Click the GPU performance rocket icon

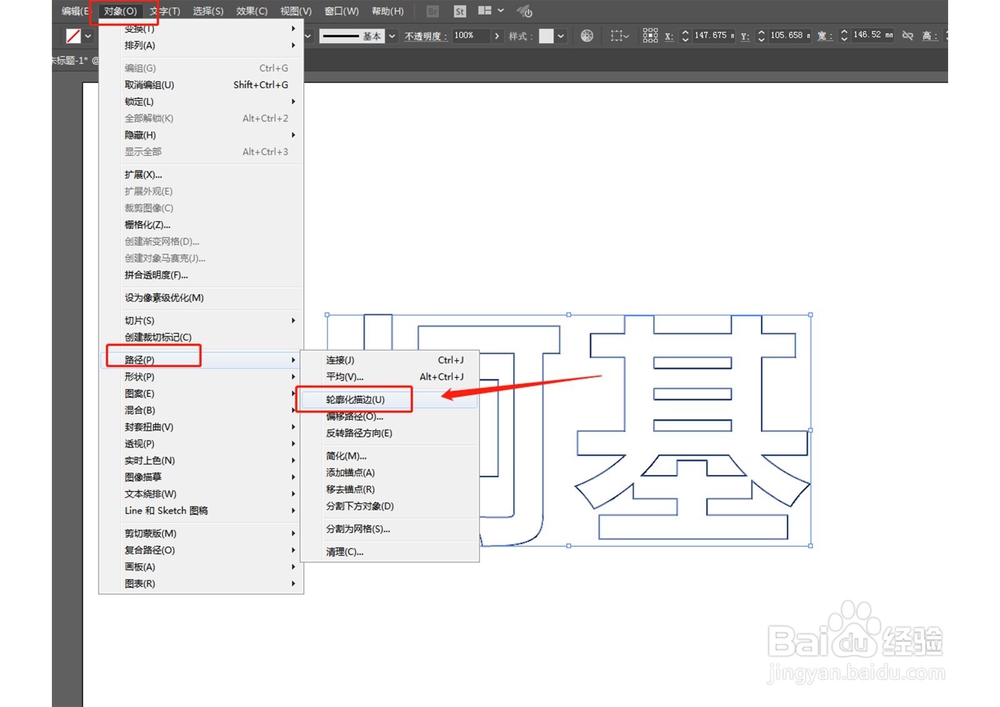524,11
